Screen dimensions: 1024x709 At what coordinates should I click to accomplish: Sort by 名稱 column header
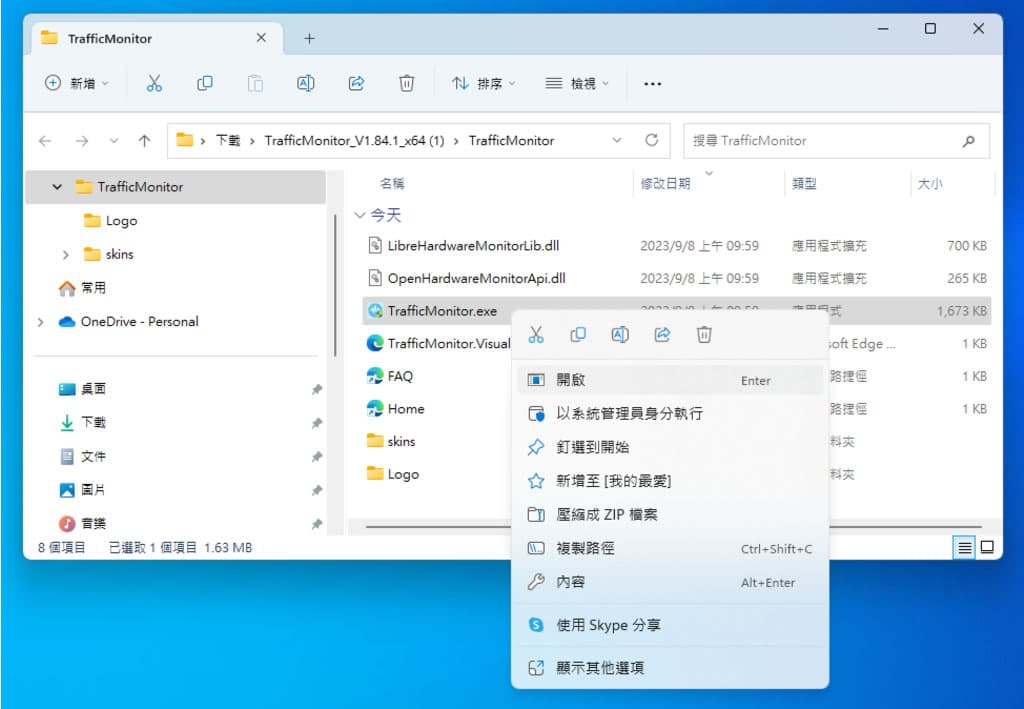click(392, 184)
